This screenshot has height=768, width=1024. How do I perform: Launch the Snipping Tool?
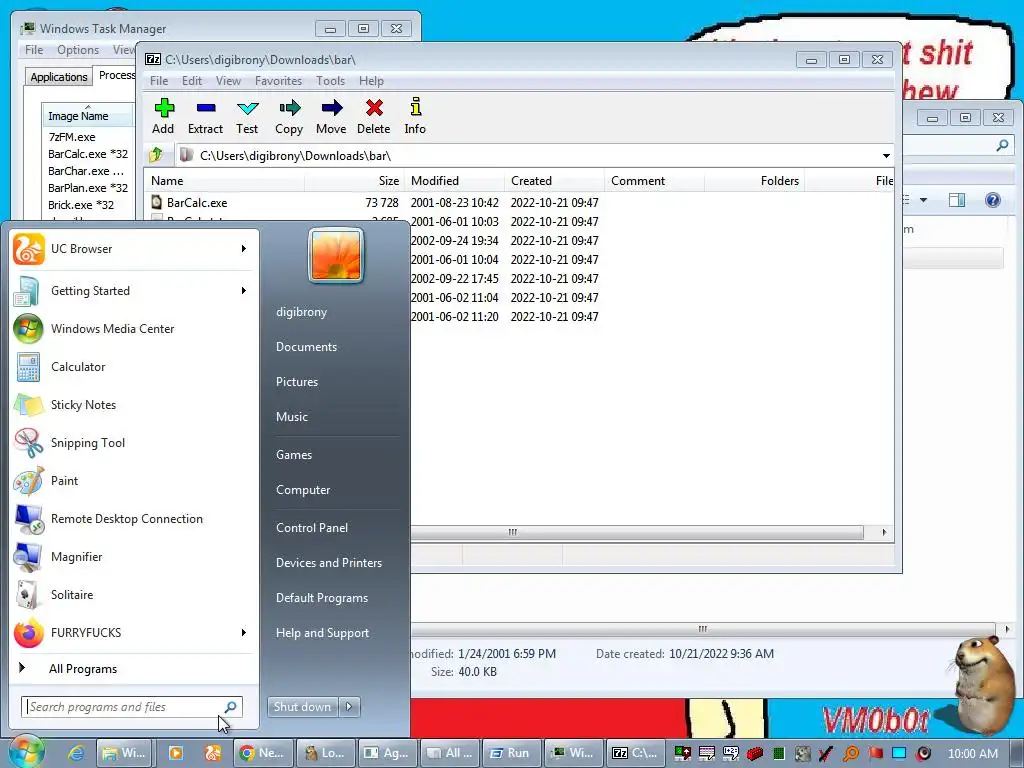click(x=131, y=442)
